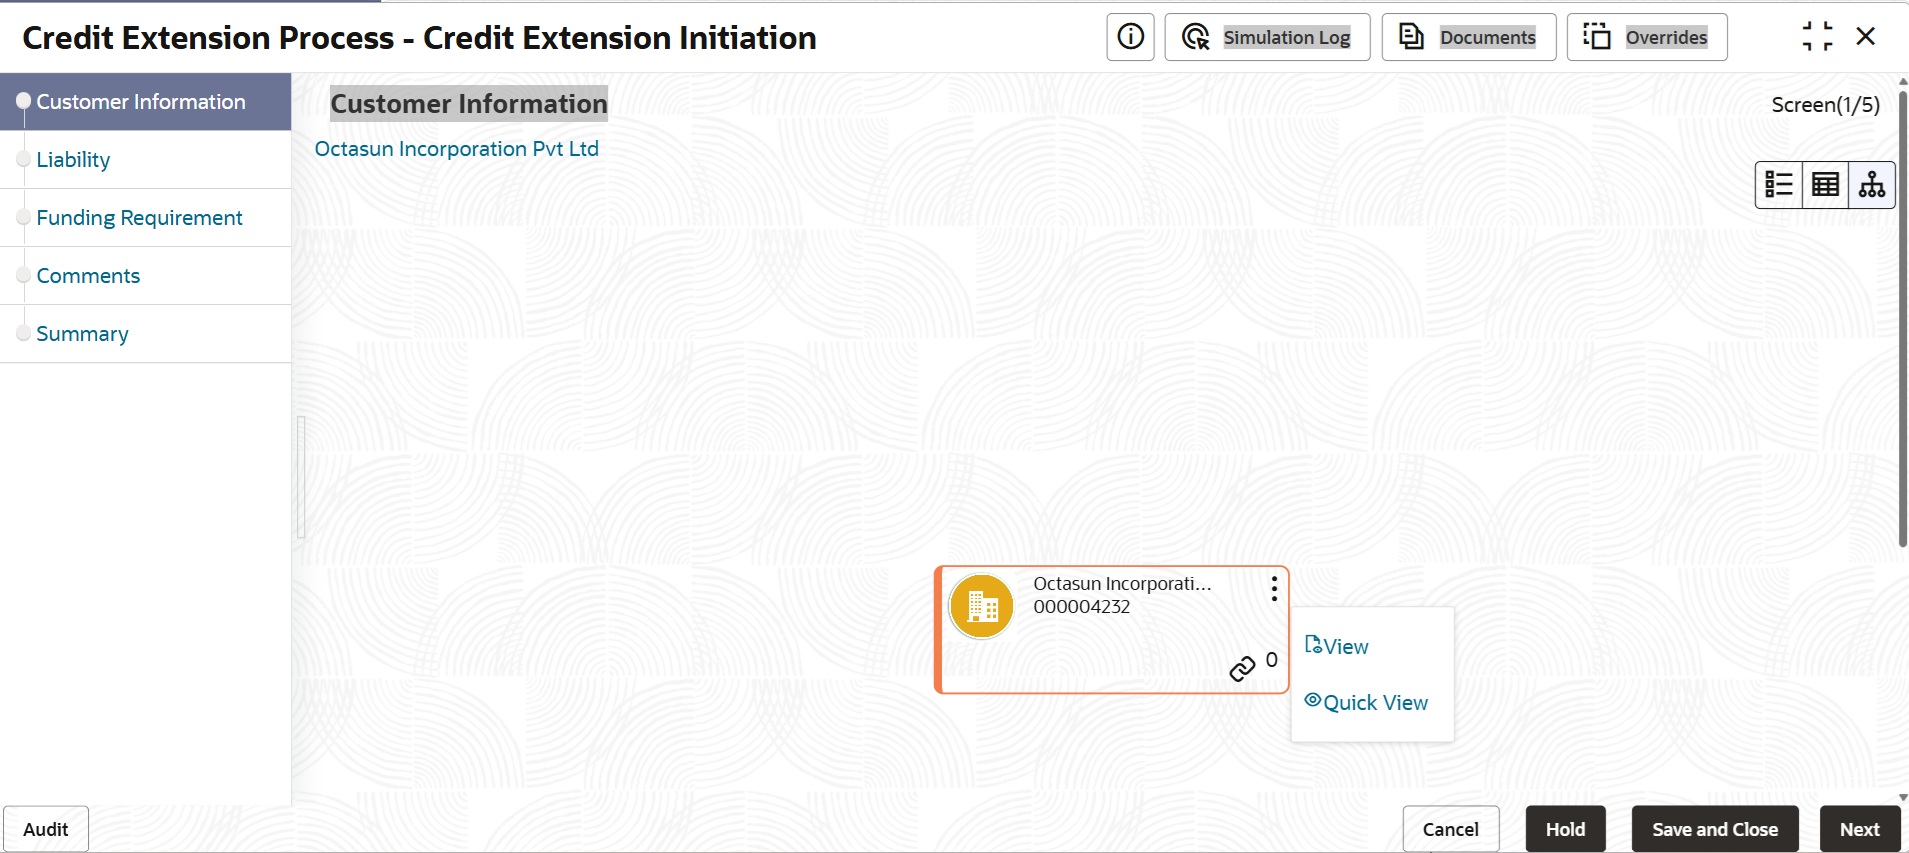Select the Customer Information step
1909x853 pixels.
pos(145,102)
